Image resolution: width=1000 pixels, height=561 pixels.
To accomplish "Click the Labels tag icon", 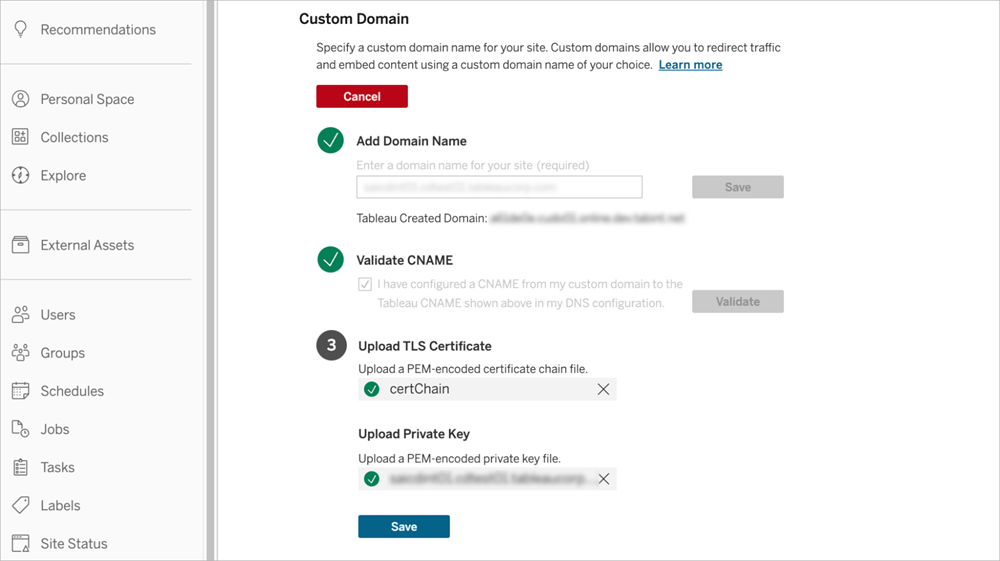I will point(20,505).
